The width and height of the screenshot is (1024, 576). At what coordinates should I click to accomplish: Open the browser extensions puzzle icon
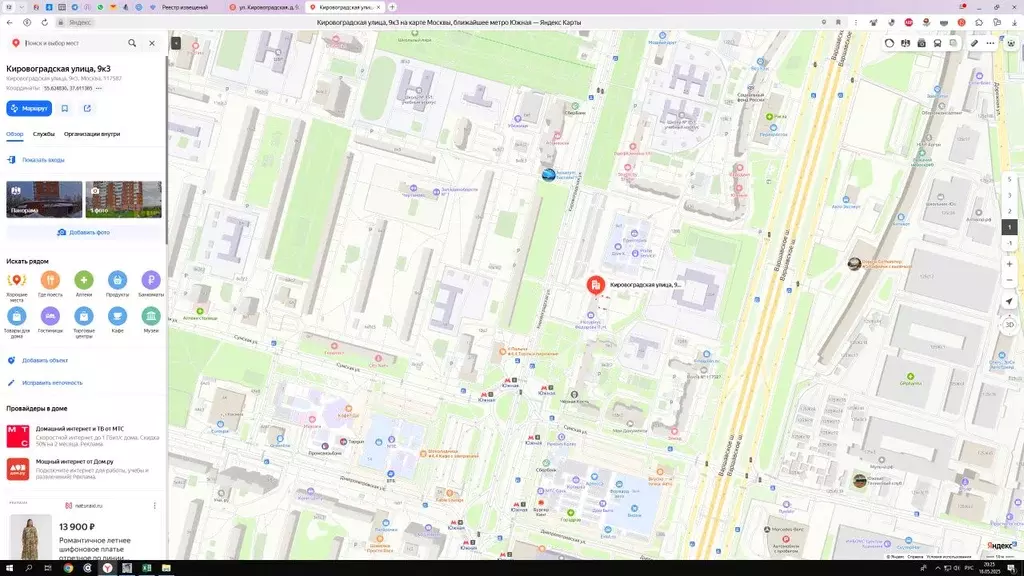click(x=979, y=22)
